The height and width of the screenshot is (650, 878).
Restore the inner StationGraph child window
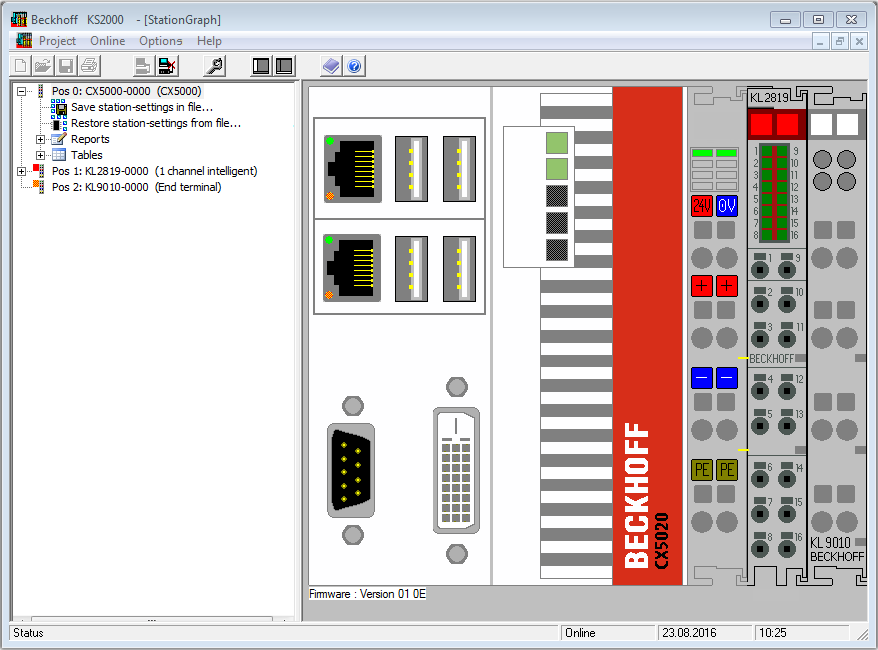coord(839,41)
